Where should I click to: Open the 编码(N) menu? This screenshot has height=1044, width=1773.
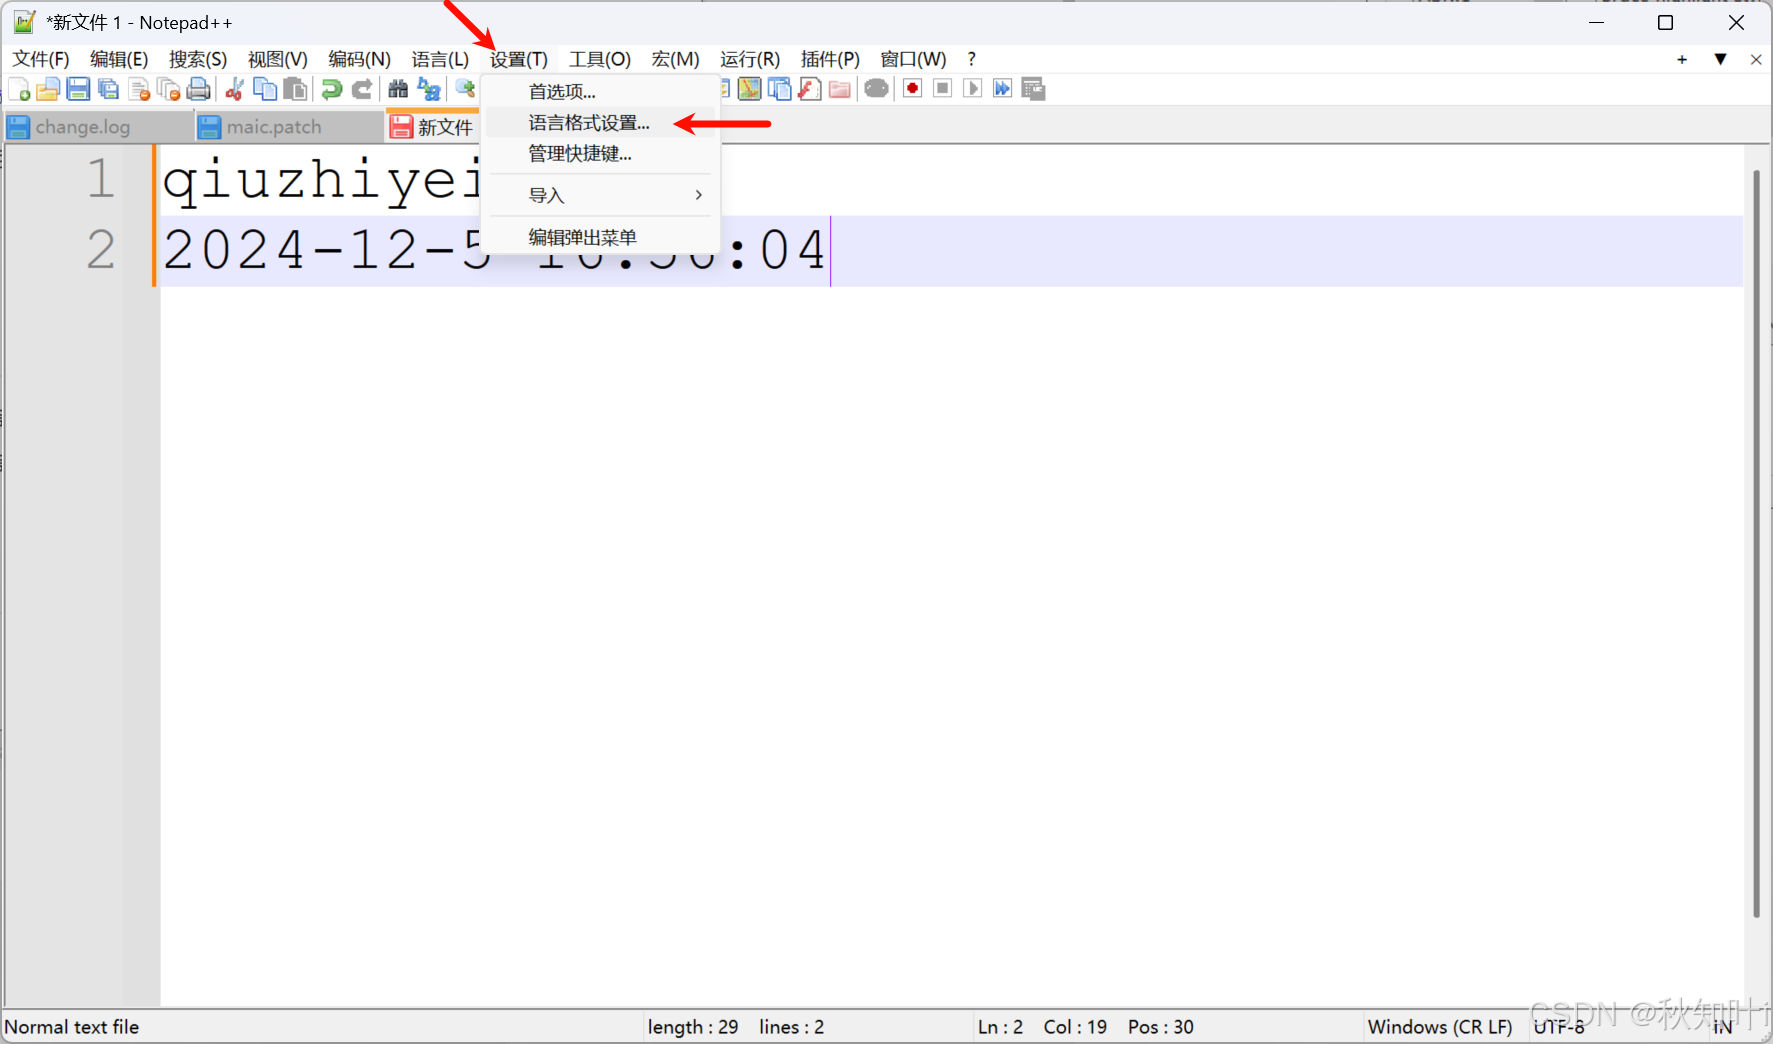pos(359,59)
